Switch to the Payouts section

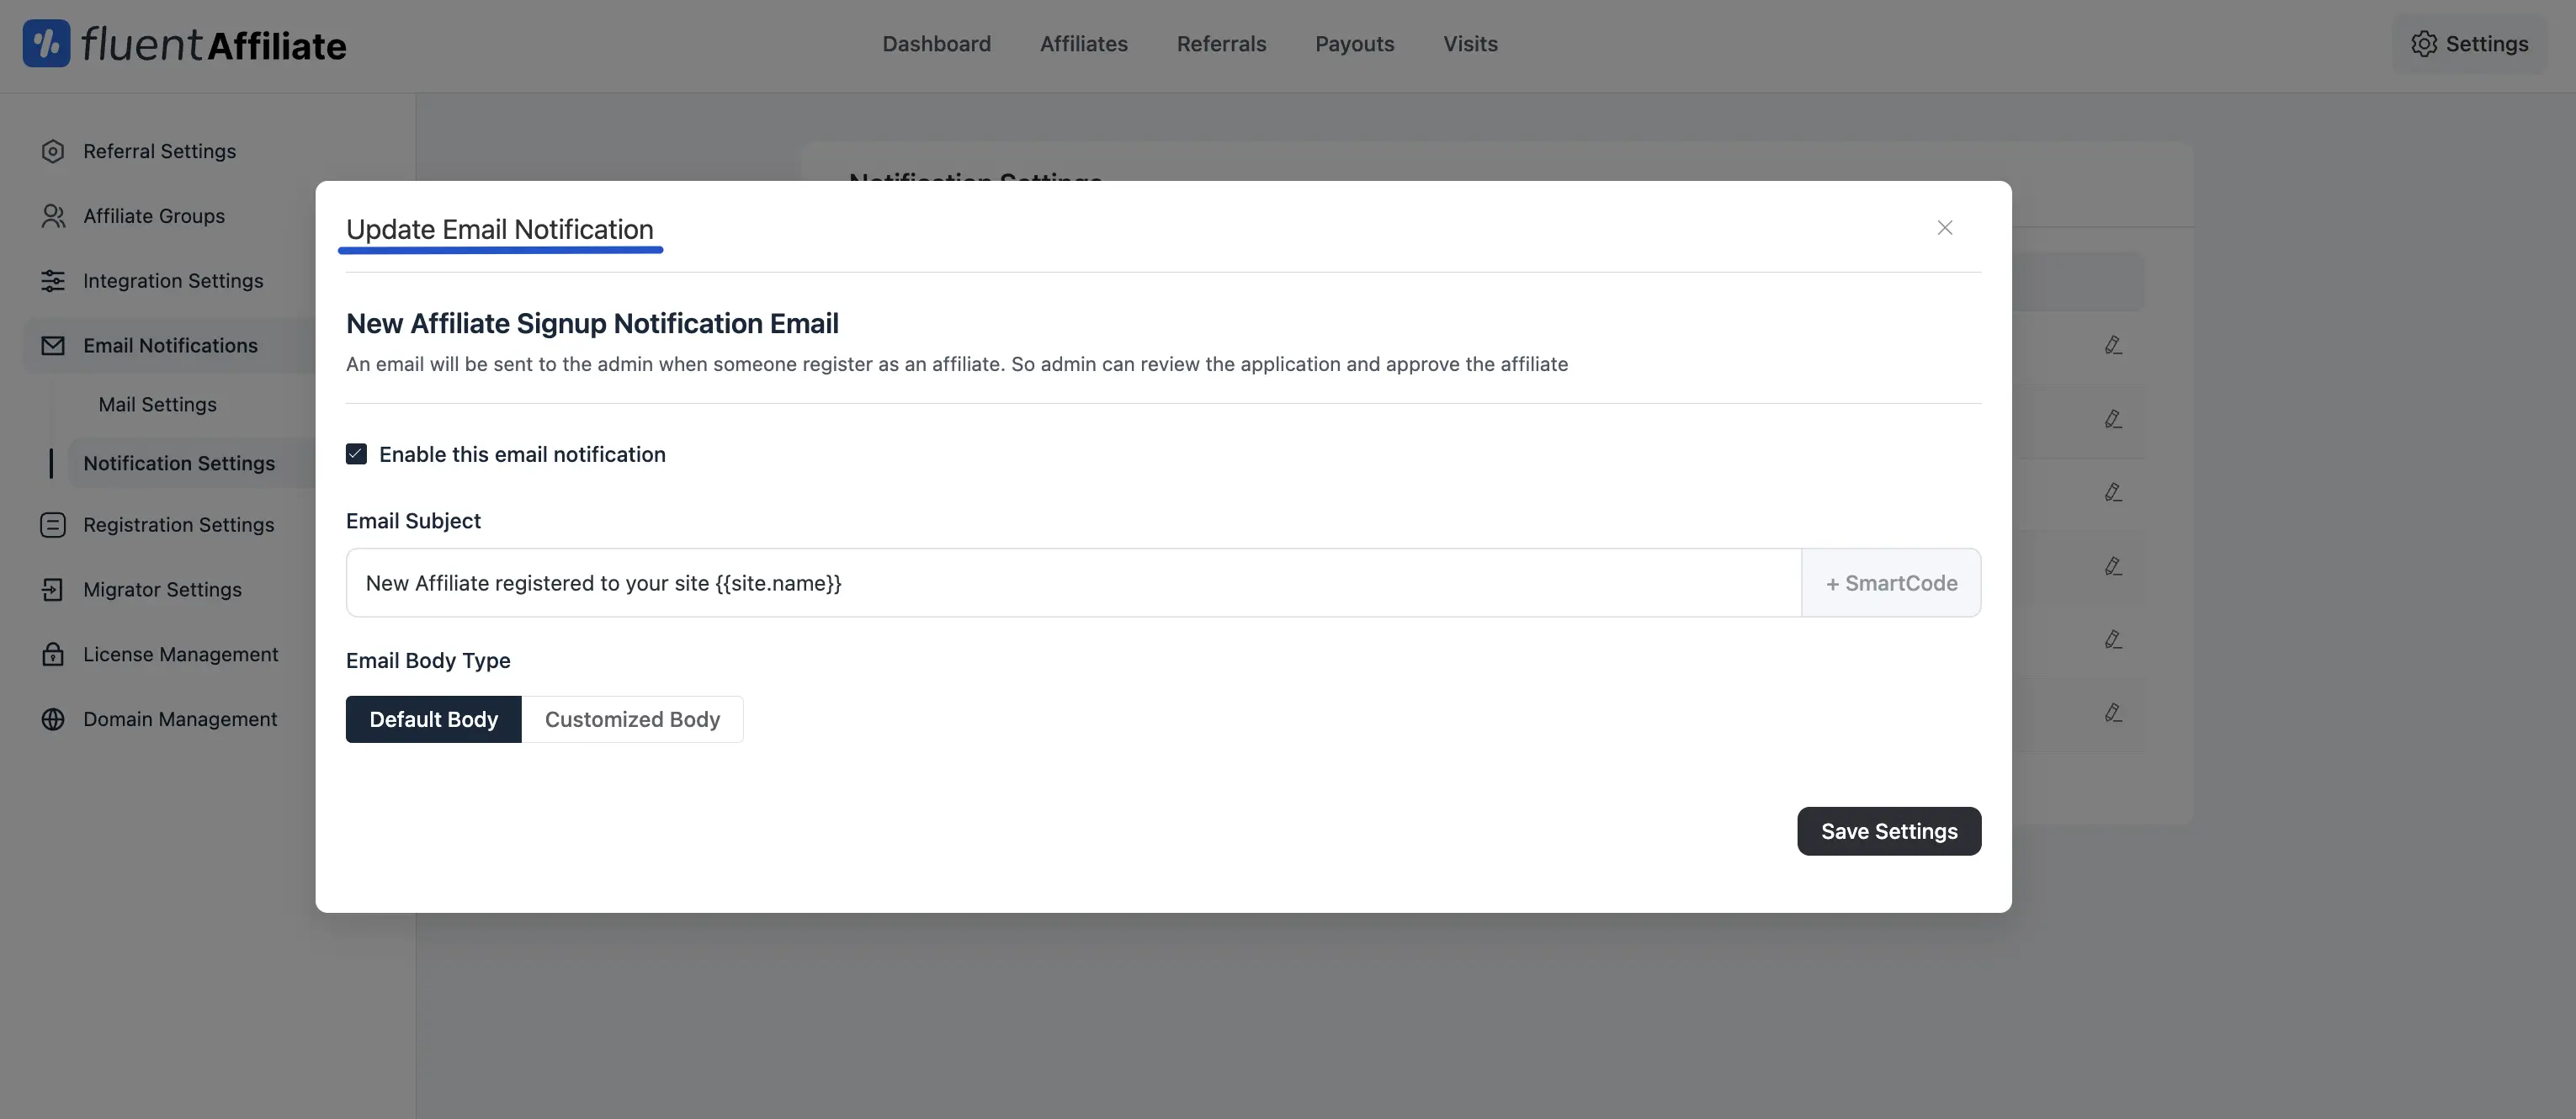pyautogui.click(x=1354, y=43)
